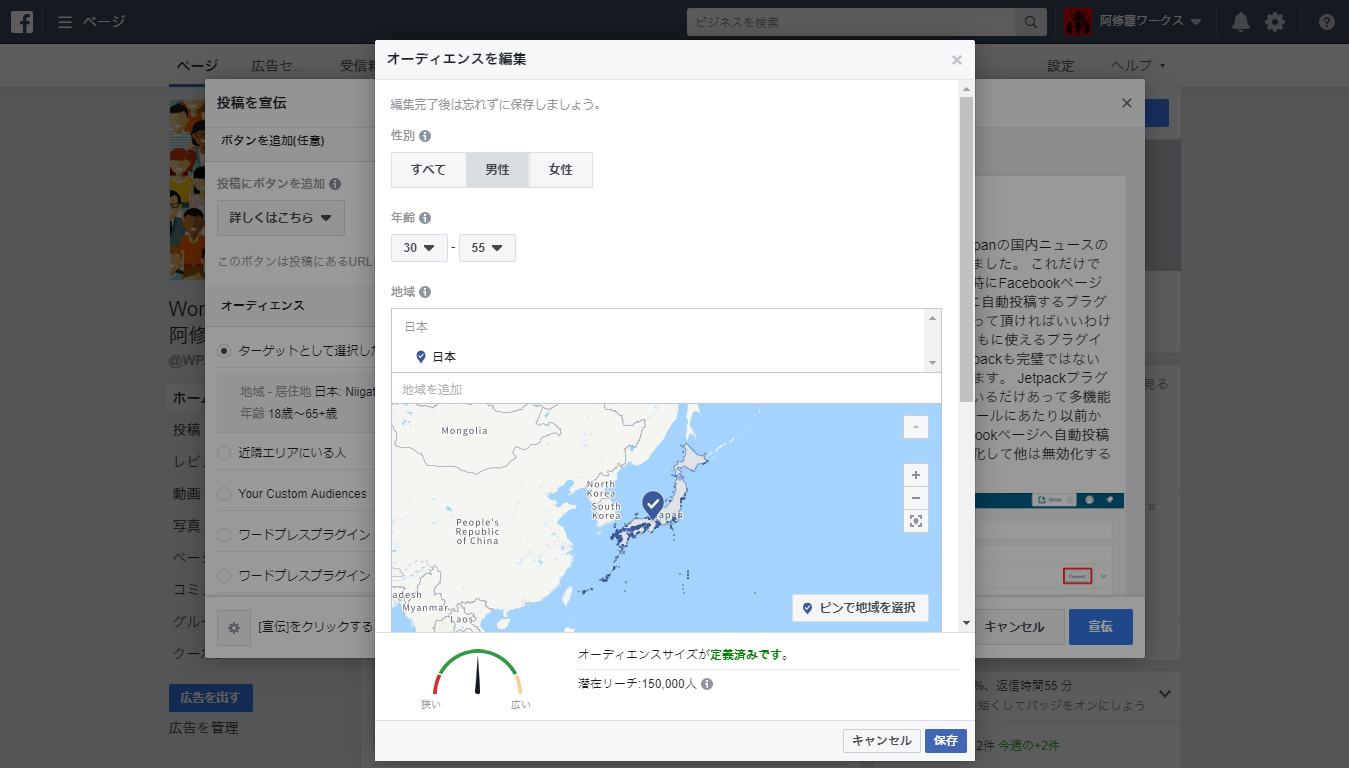Click the Facebook logo icon

[x=22, y=22]
